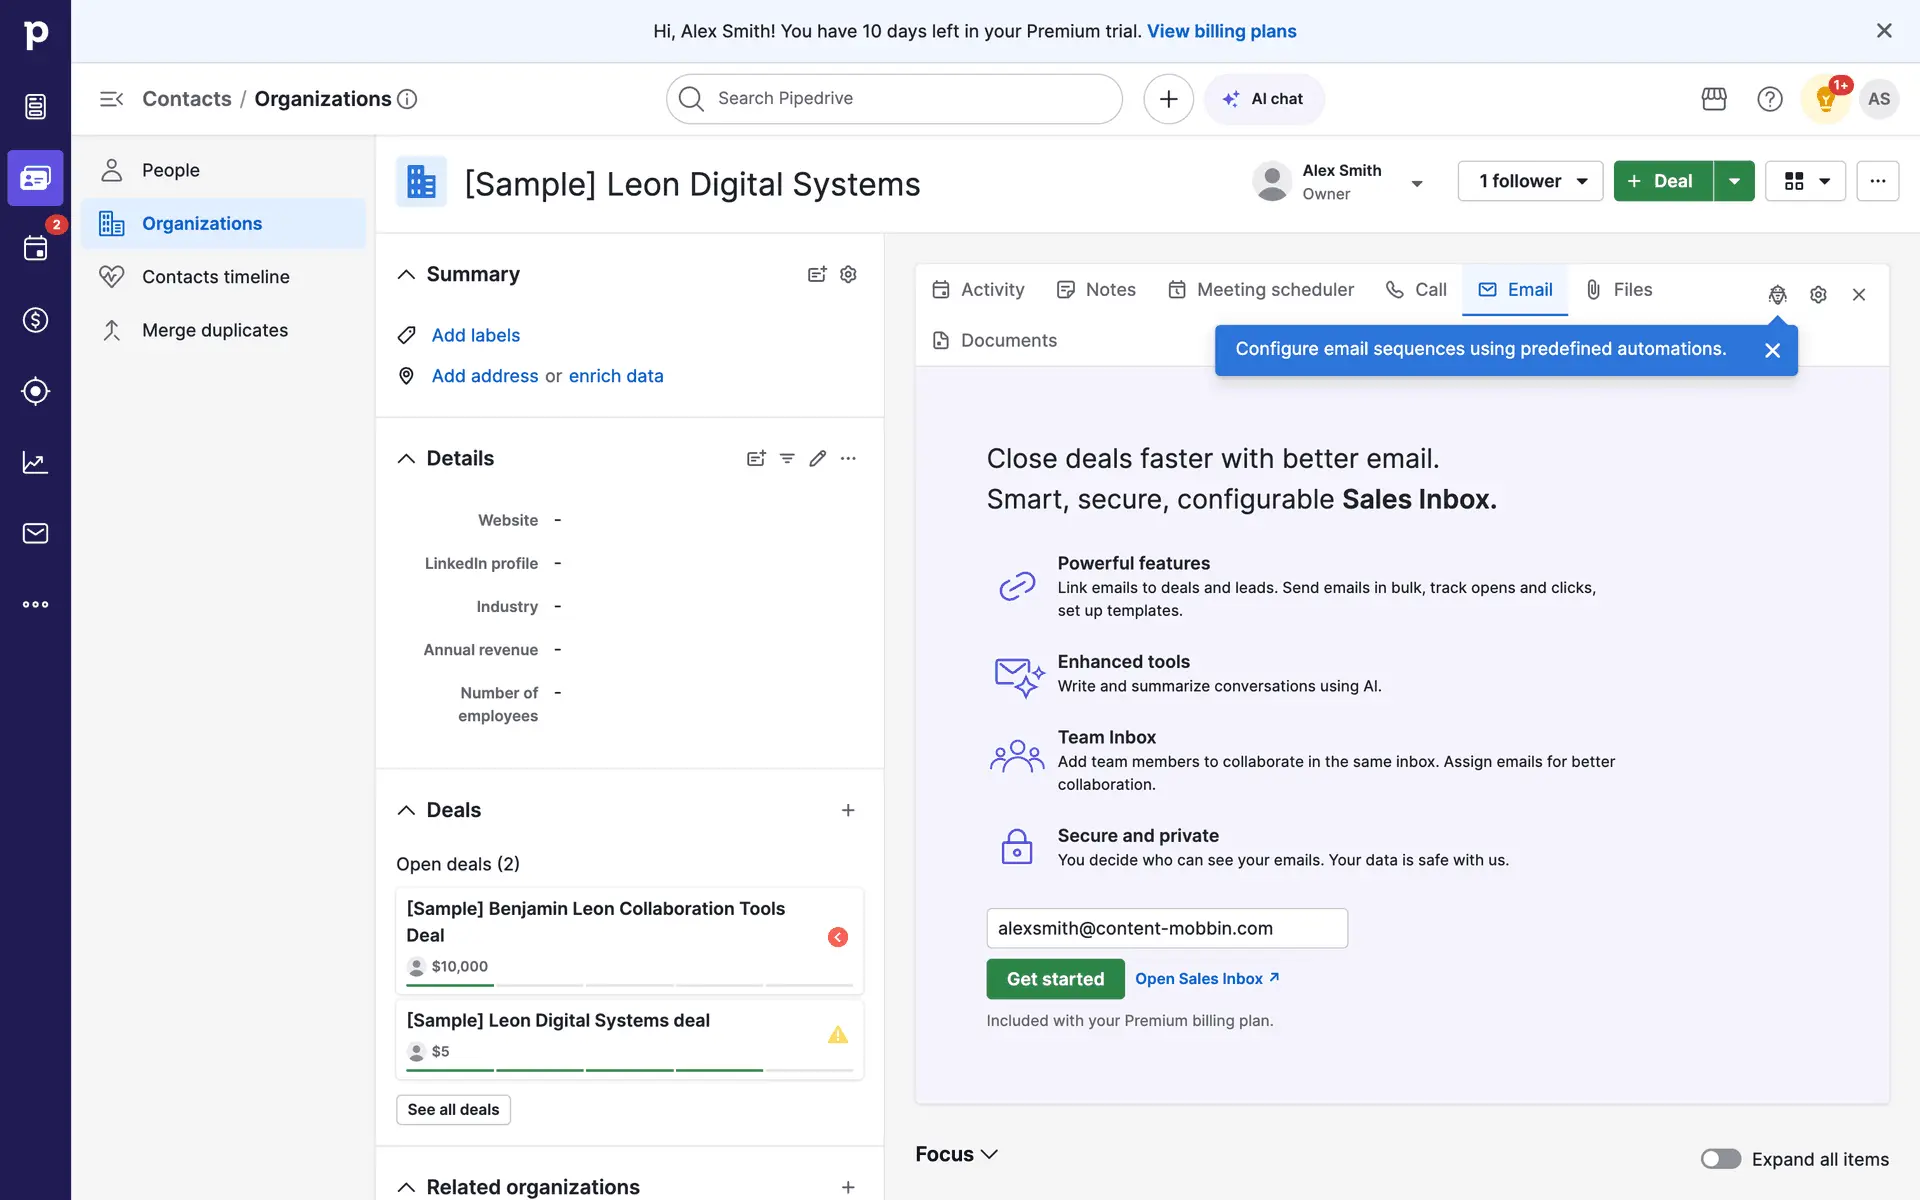Open the Marketplace icon in top bar
The width and height of the screenshot is (1920, 1200).
1714,99
